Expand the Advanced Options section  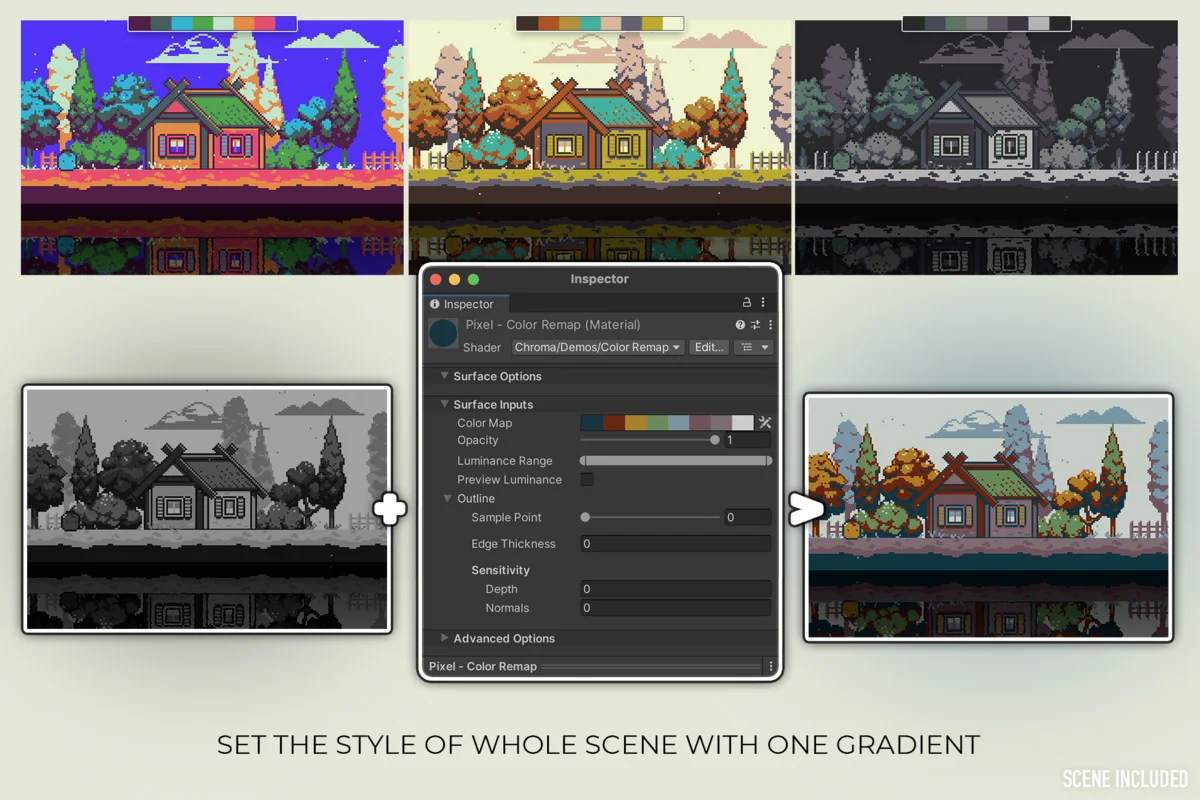tap(445, 638)
